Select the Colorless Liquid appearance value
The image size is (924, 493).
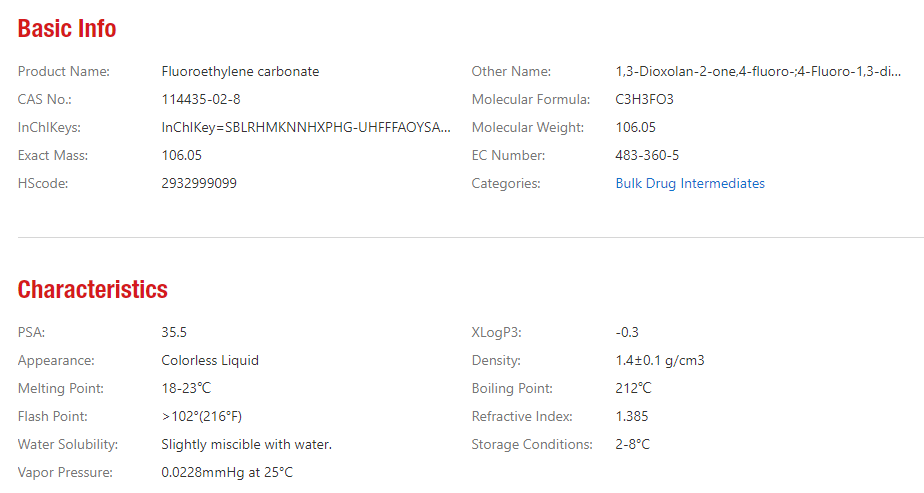pyautogui.click(x=210, y=360)
